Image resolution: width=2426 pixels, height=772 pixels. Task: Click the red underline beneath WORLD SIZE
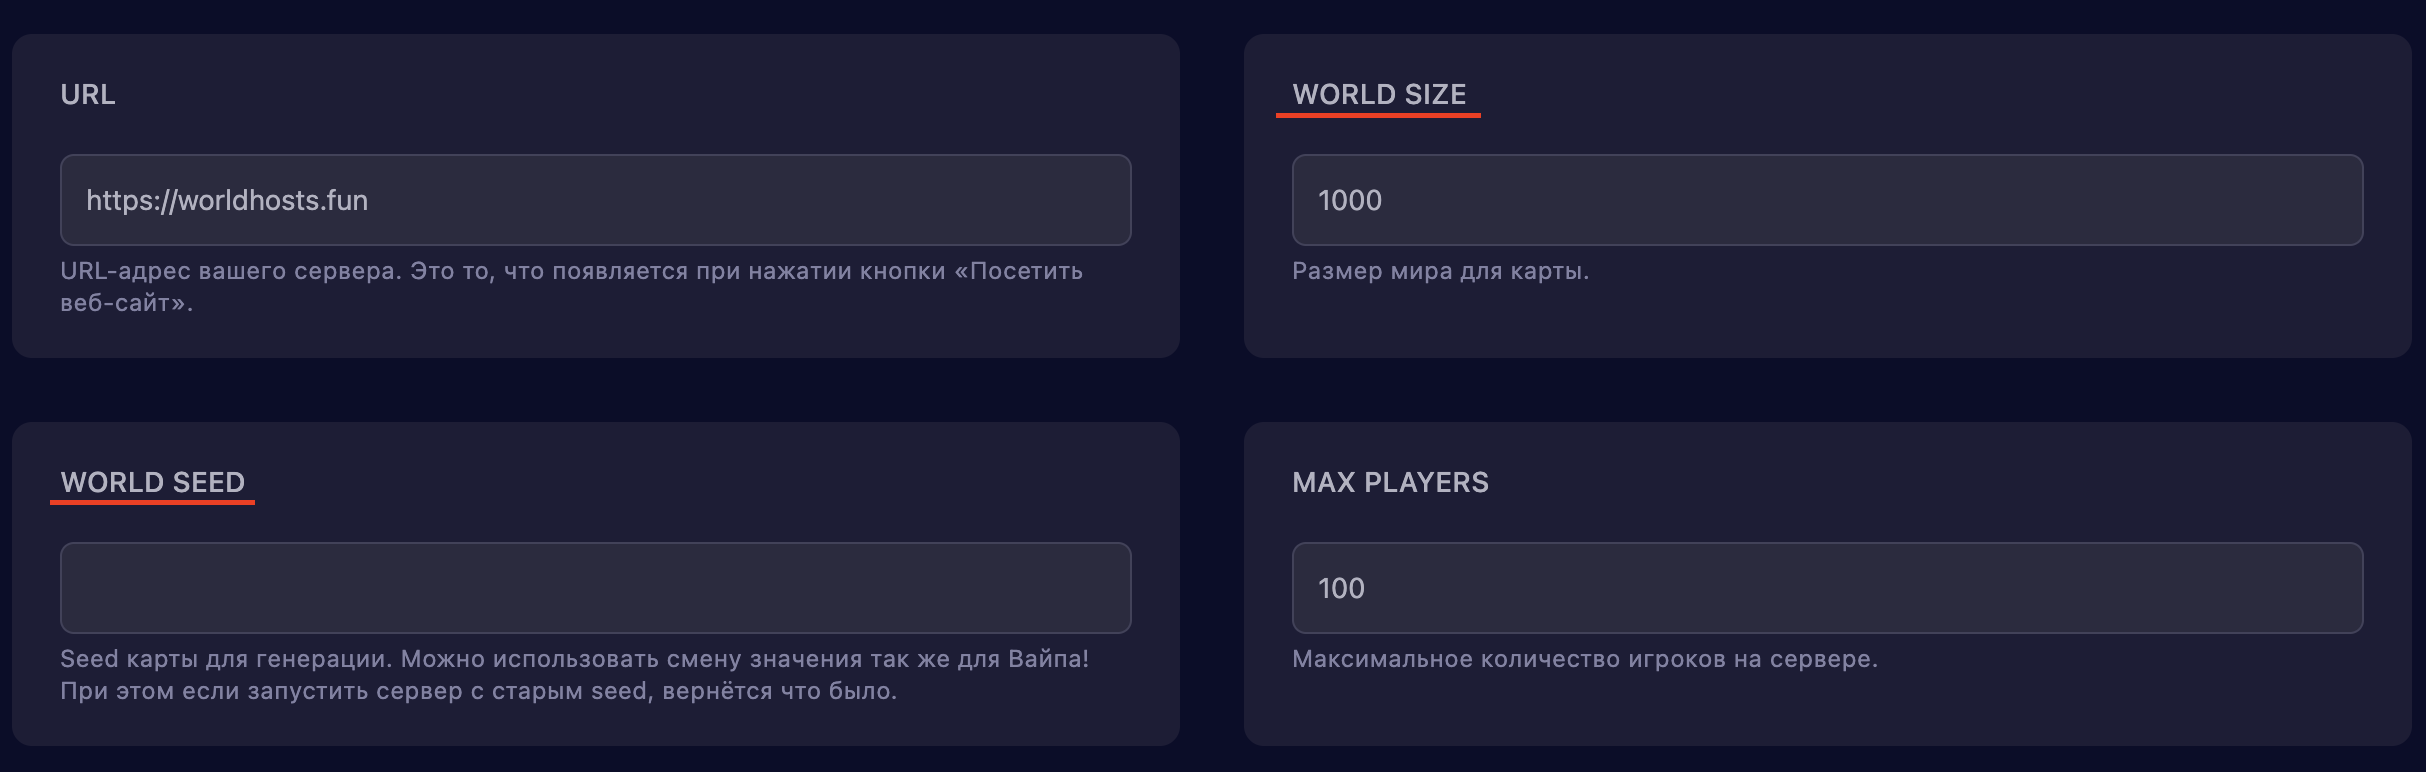(x=1378, y=116)
